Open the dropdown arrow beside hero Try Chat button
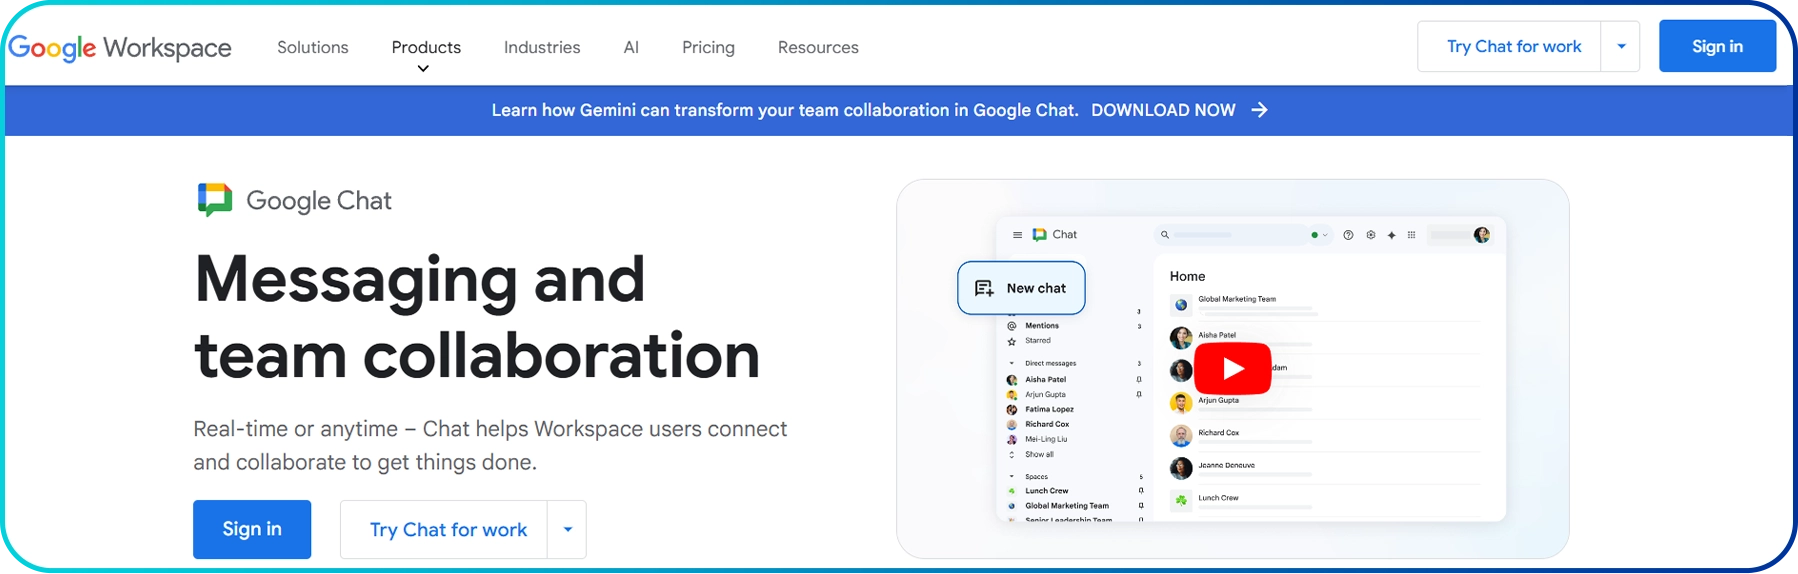The image size is (1798, 574). coord(567,529)
